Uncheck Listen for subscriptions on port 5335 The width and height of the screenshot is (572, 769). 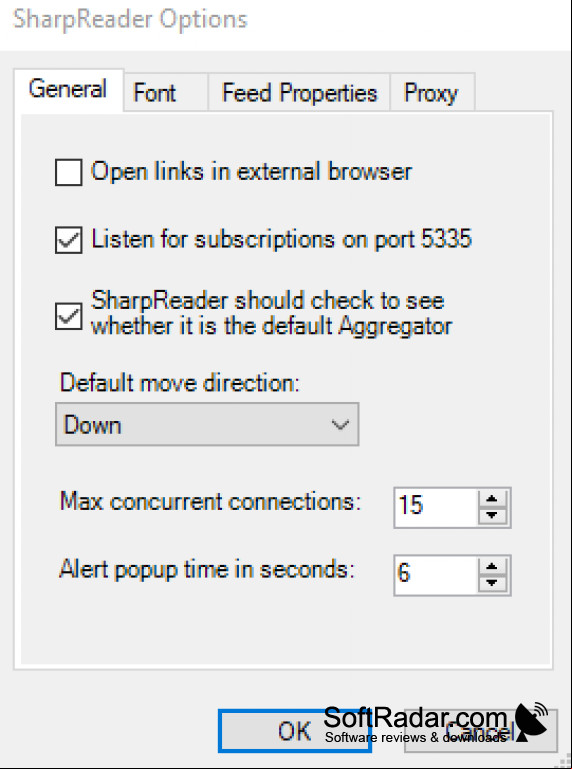(x=69, y=240)
